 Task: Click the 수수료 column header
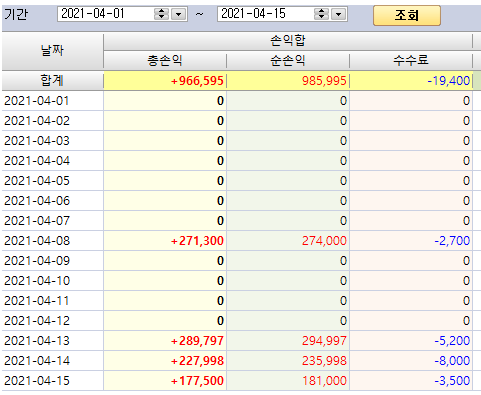411,61
